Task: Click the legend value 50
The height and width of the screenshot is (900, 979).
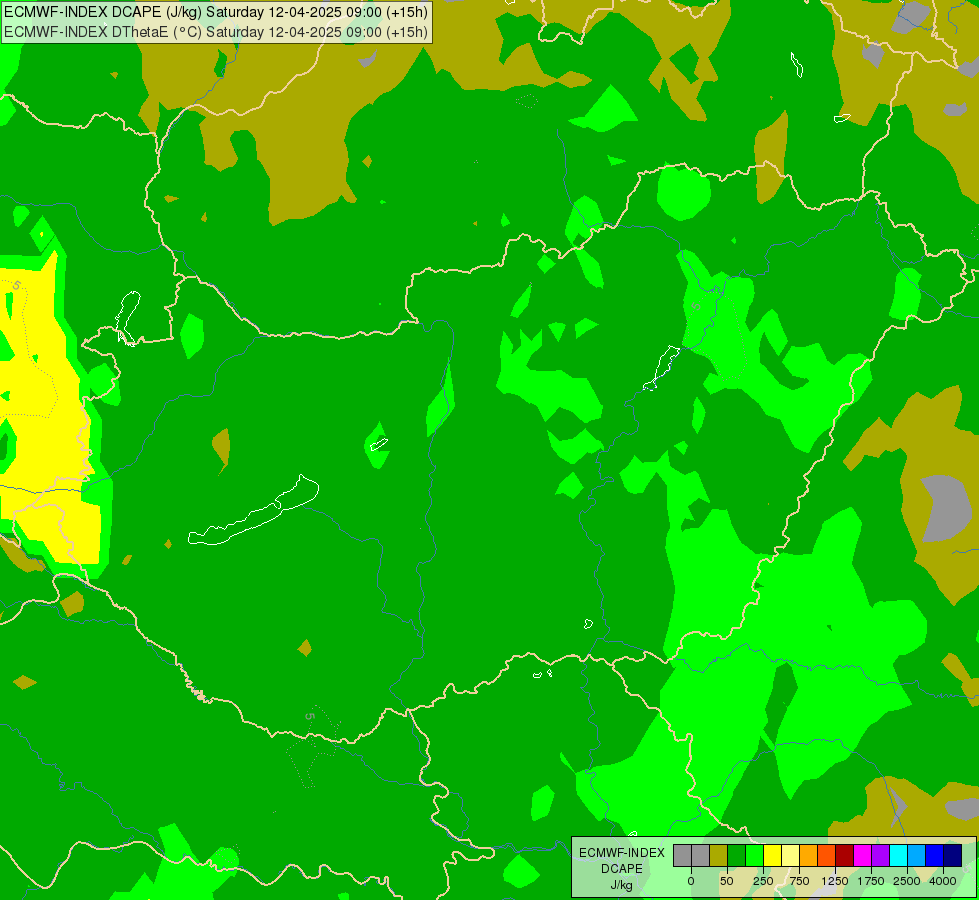Action: (727, 881)
